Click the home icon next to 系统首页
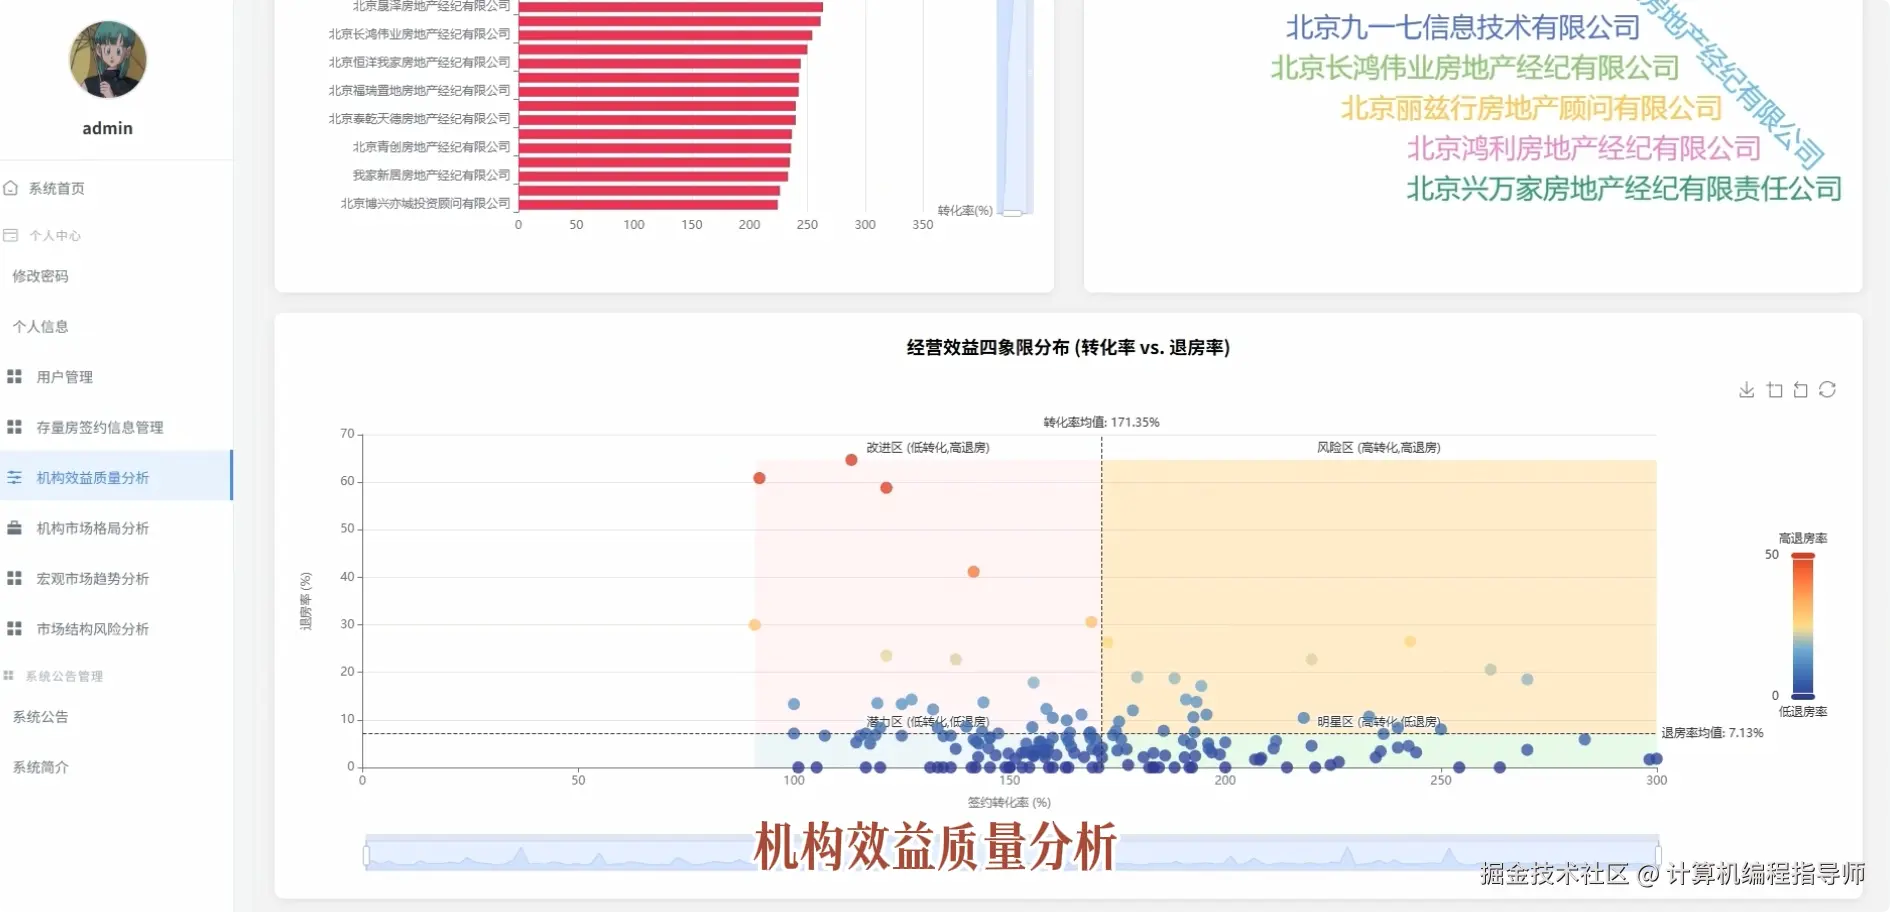 tap(12, 188)
